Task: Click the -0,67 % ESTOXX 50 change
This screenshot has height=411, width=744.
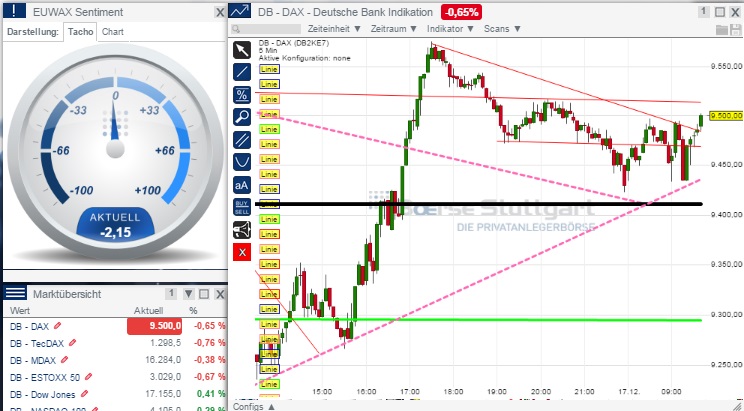Action: pyautogui.click(x=208, y=377)
